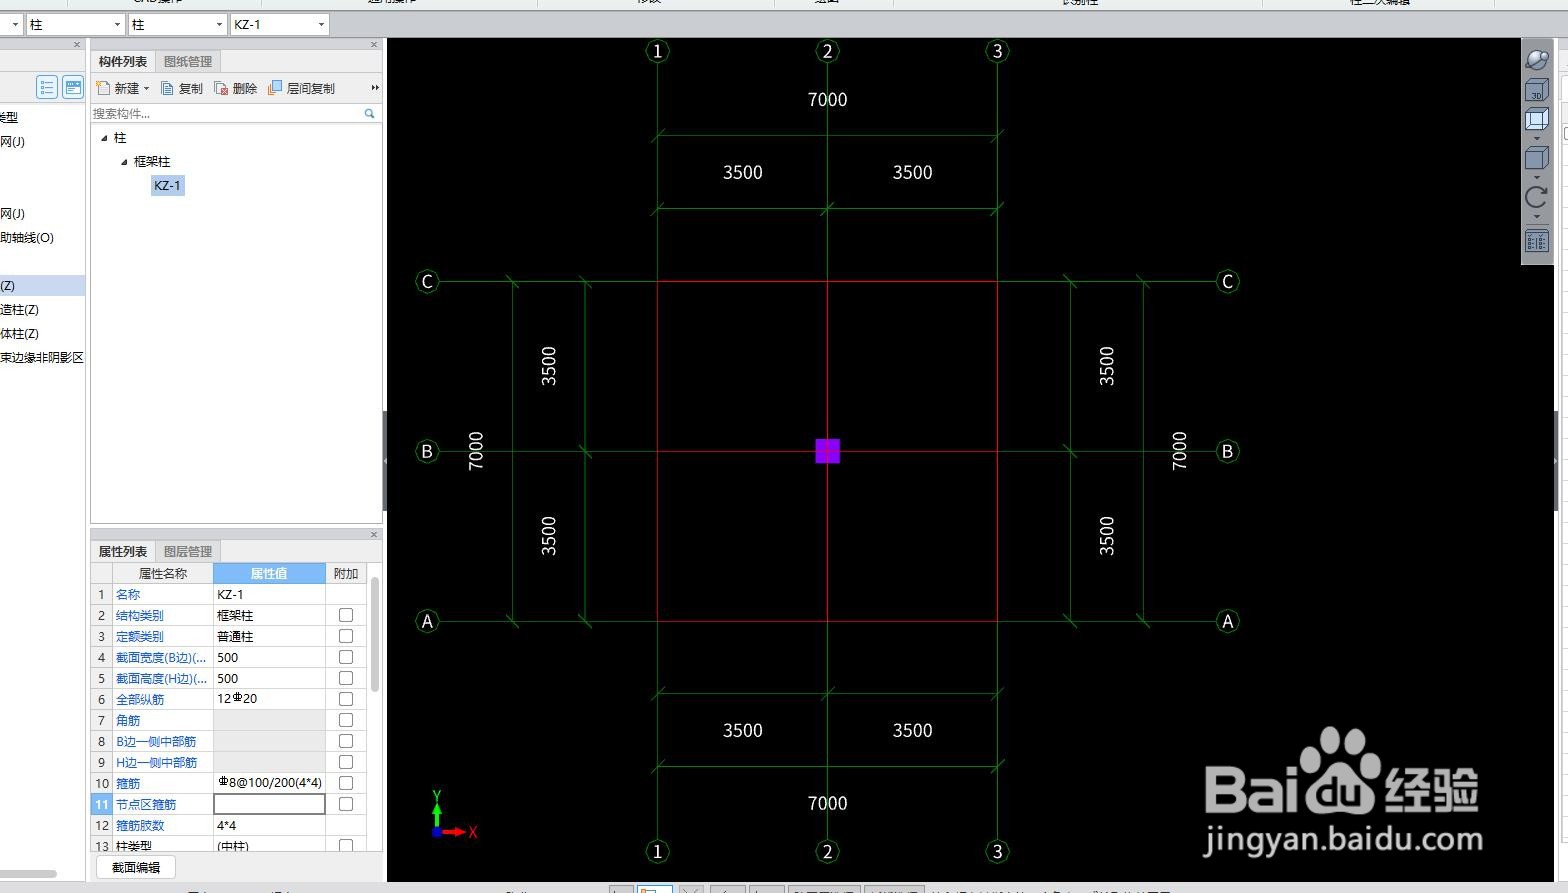Switch to 图纸管理 tab
This screenshot has width=1568, height=893.
(188, 62)
